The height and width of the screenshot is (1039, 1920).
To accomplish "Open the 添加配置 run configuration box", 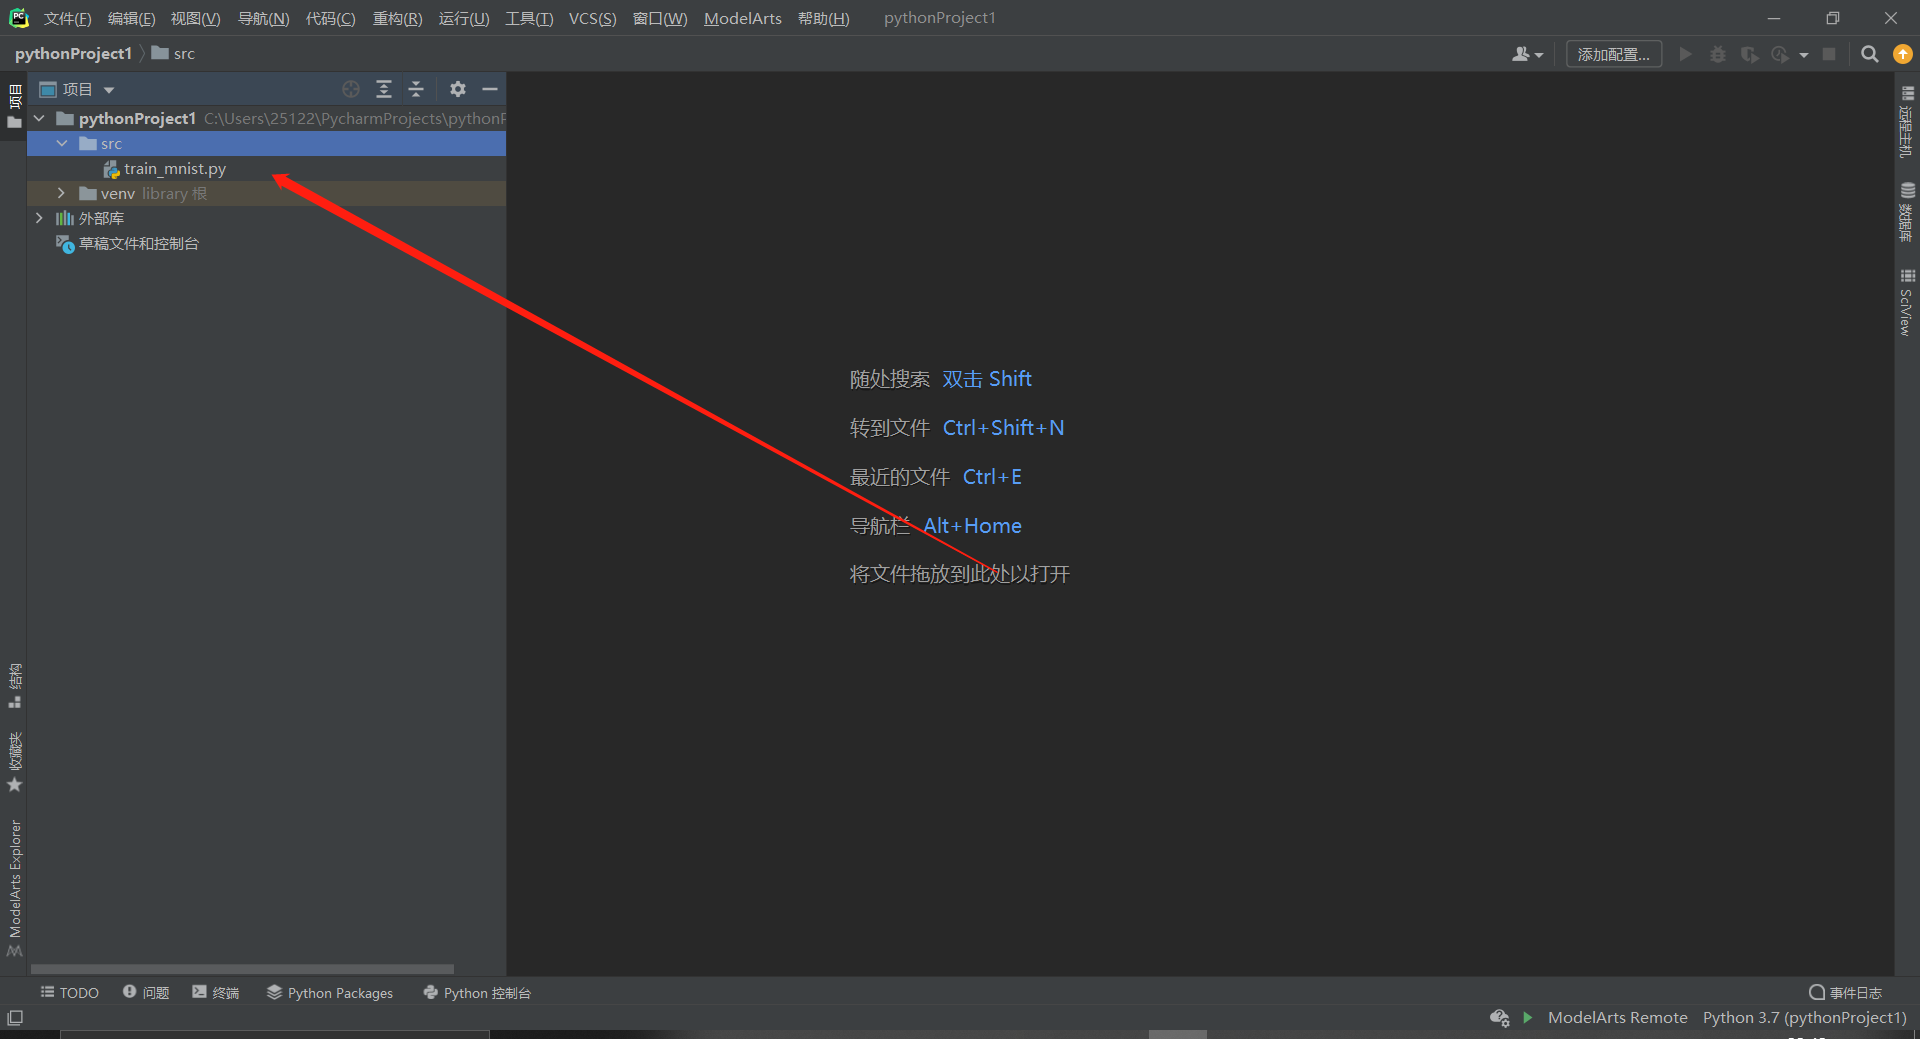I will coord(1614,54).
